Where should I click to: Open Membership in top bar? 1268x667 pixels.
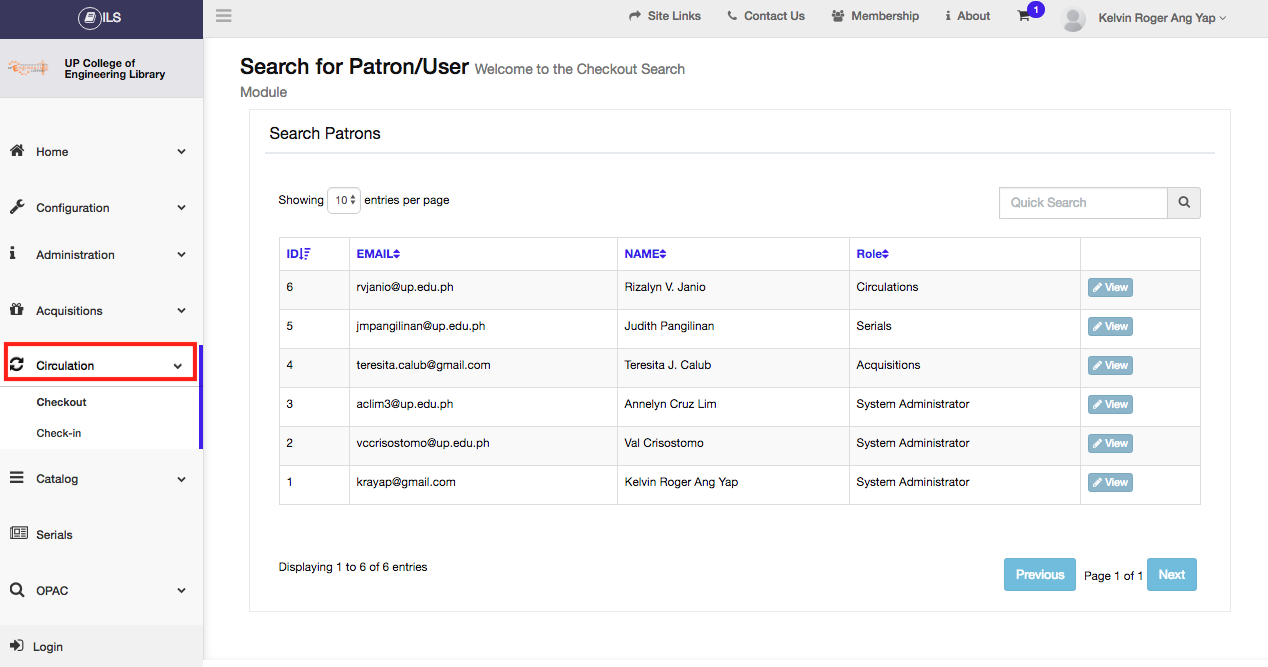pos(875,16)
